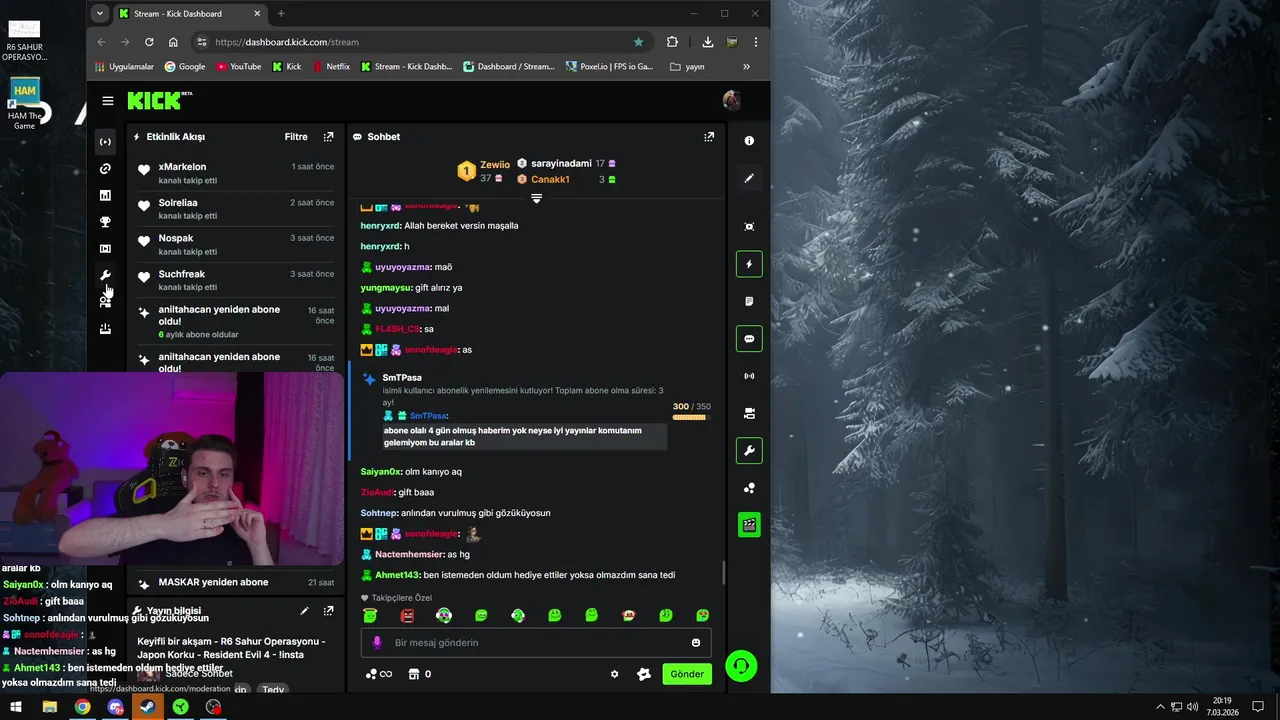
Task: Type in the Bir mesaj gönderin field
Action: coord(536,643)
